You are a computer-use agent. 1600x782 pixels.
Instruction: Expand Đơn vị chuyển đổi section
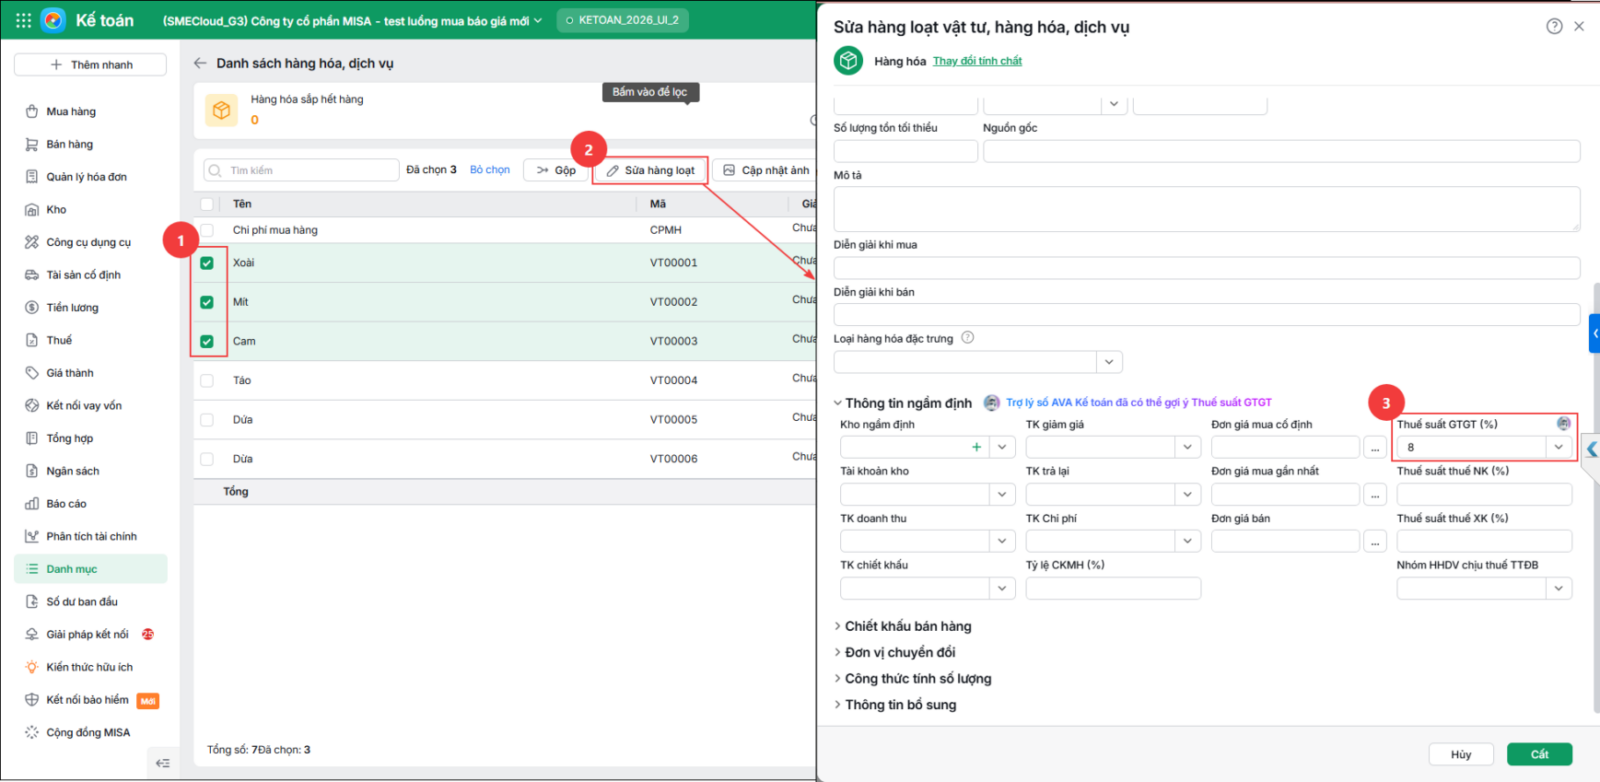click(895, 652)
